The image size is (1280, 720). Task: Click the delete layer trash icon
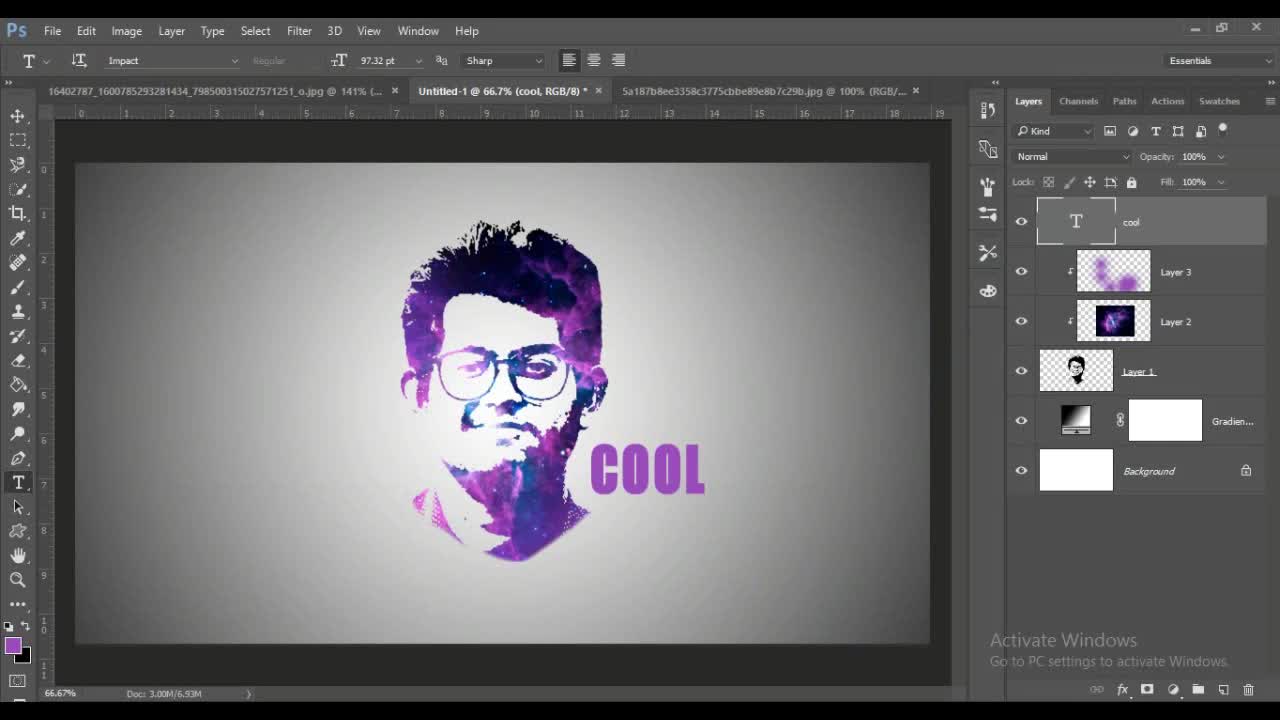[x=1248, y=690]
